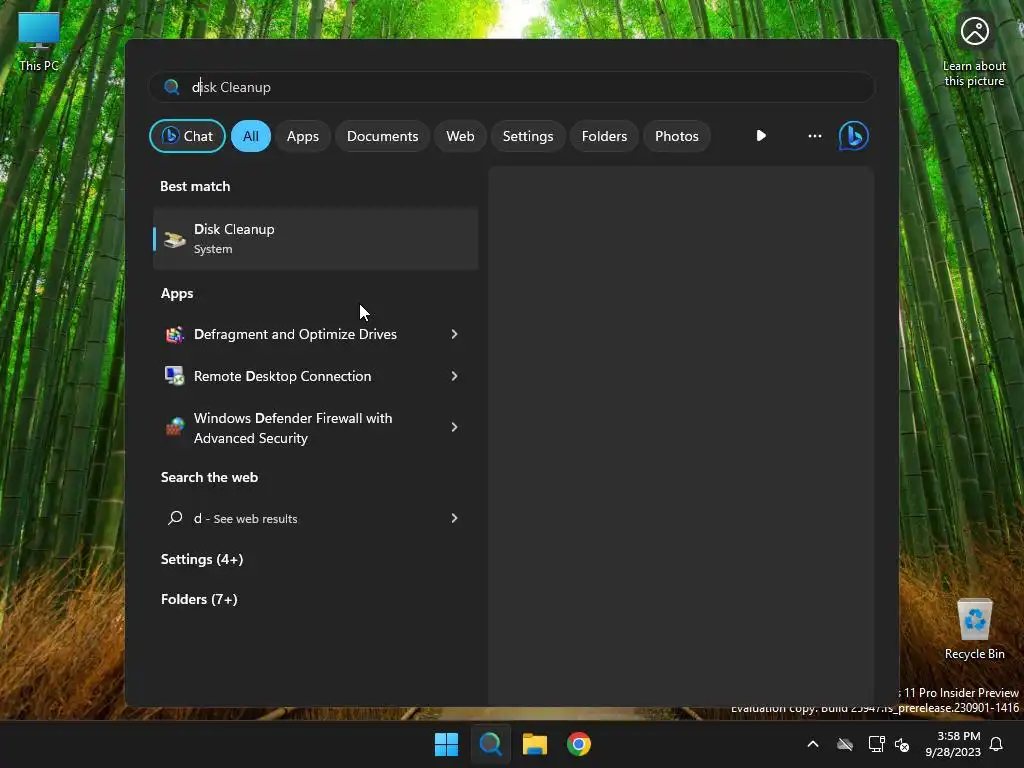Open 'd - See web results' entry
Screen dimensions: 1024x768
(x=246, y=519)
